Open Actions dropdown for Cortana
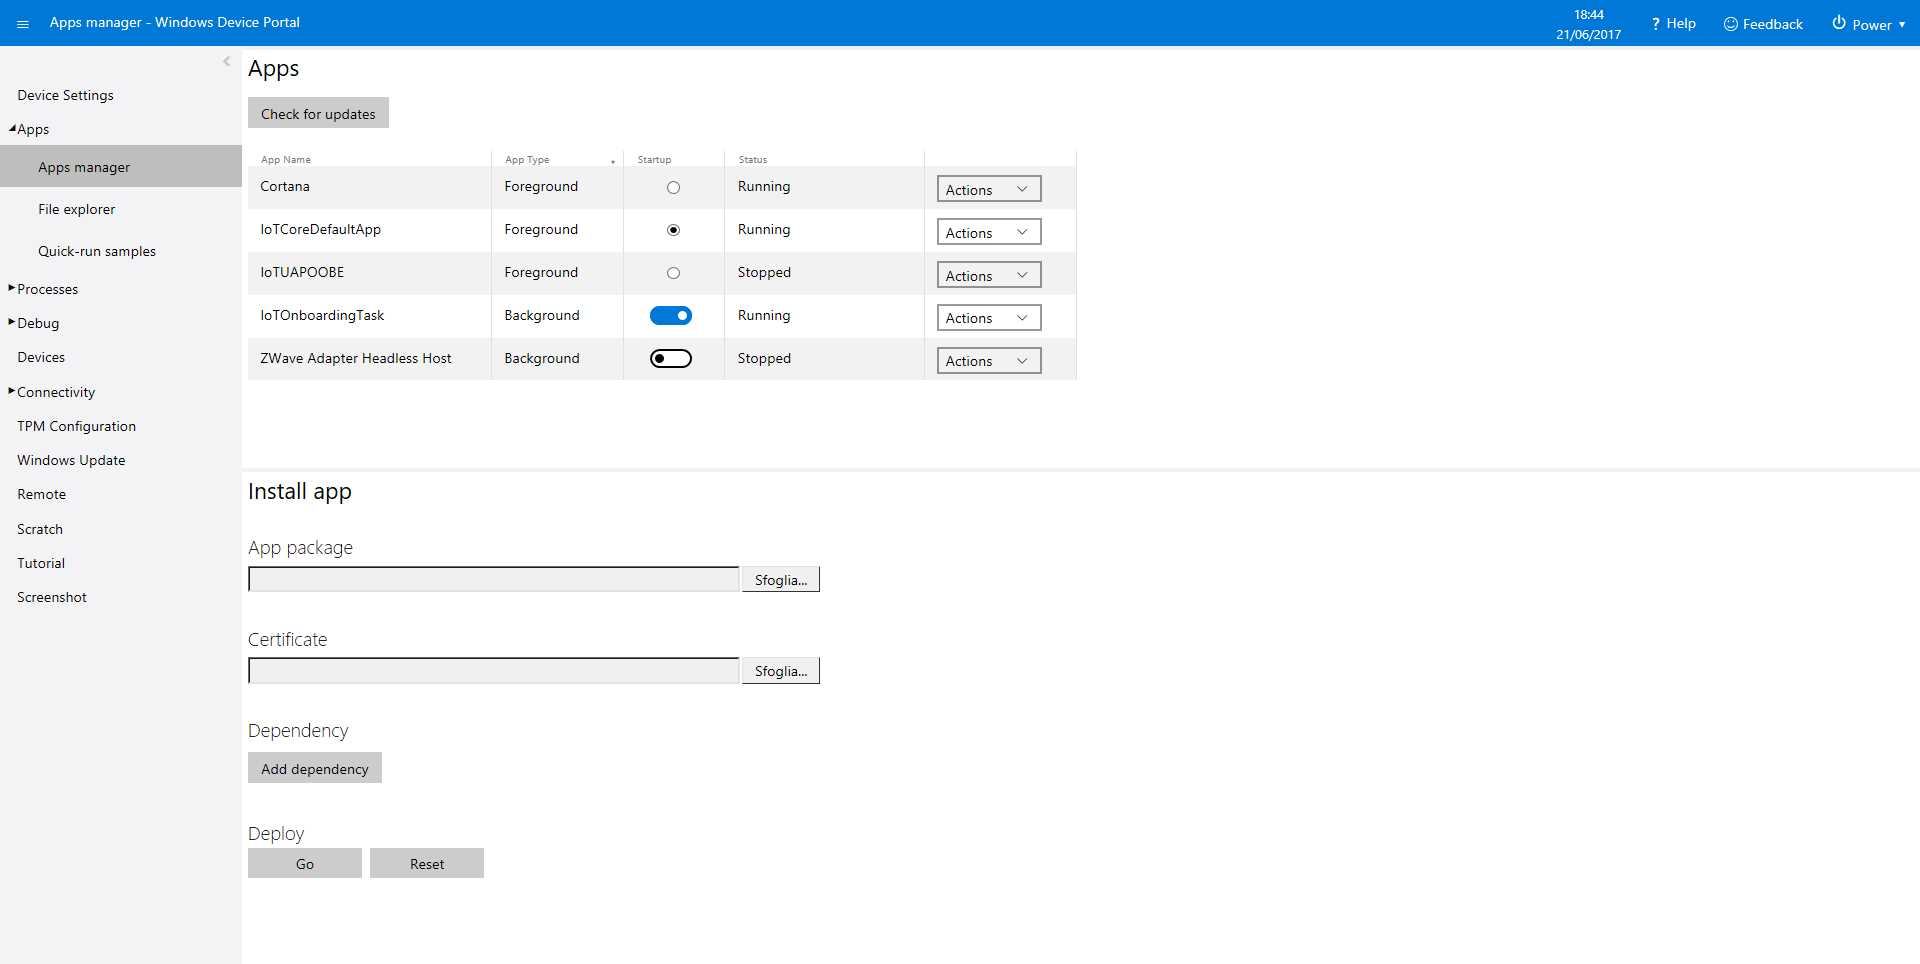This screenshot has width=1920, height=964. click(x=989, y=189)
